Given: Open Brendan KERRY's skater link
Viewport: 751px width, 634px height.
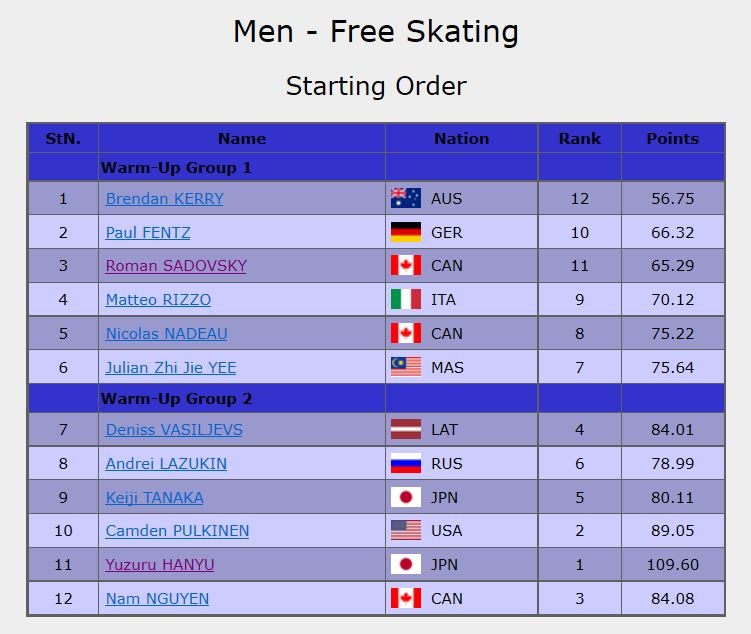Looking at the screenshot, I should tap(164, 199).
